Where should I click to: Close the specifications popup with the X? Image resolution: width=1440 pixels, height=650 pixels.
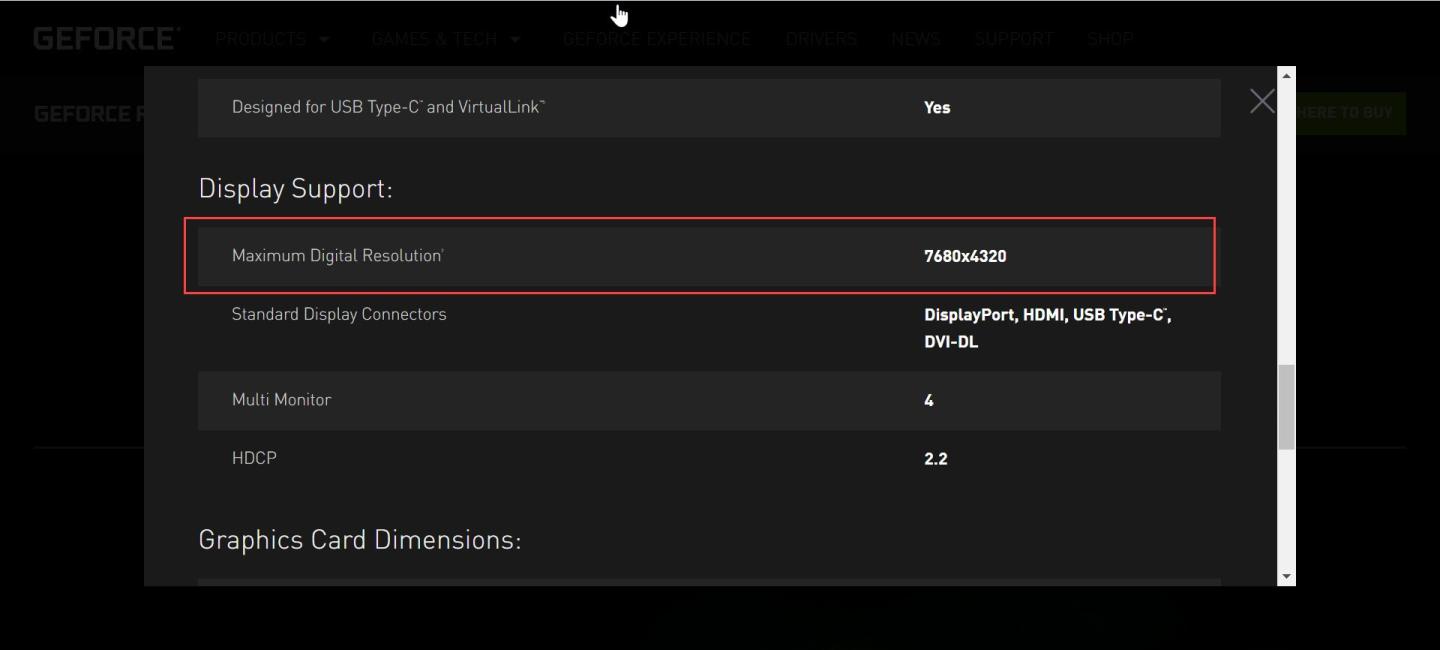pos(1262,101)
